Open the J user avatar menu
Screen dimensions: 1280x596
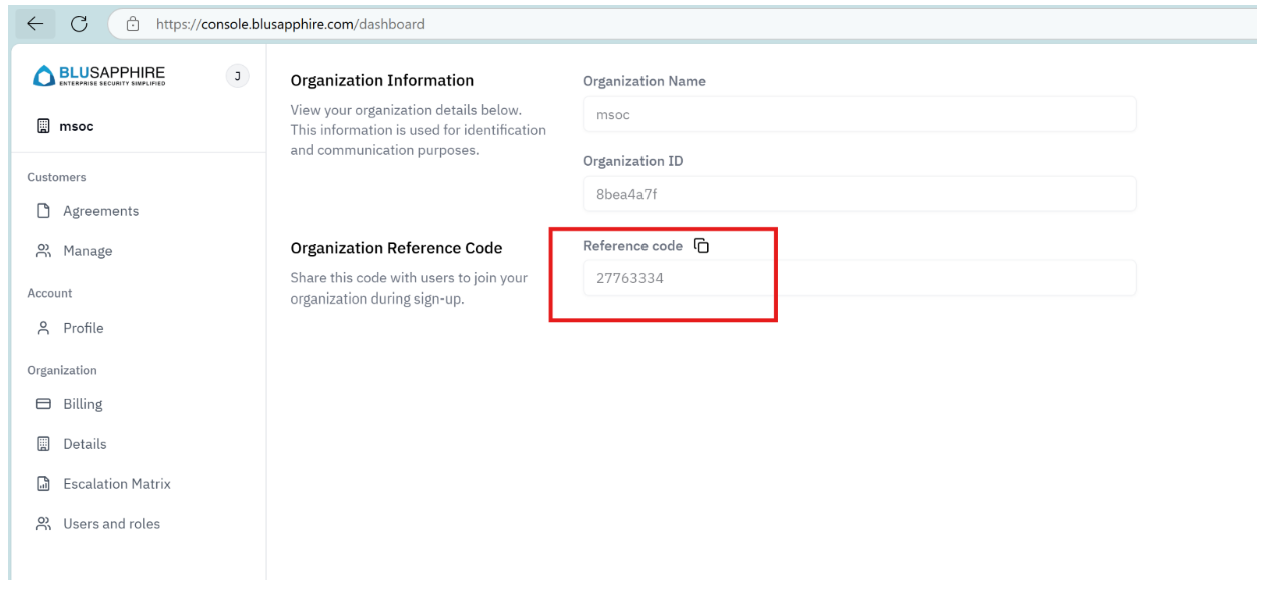pos(237,76)
